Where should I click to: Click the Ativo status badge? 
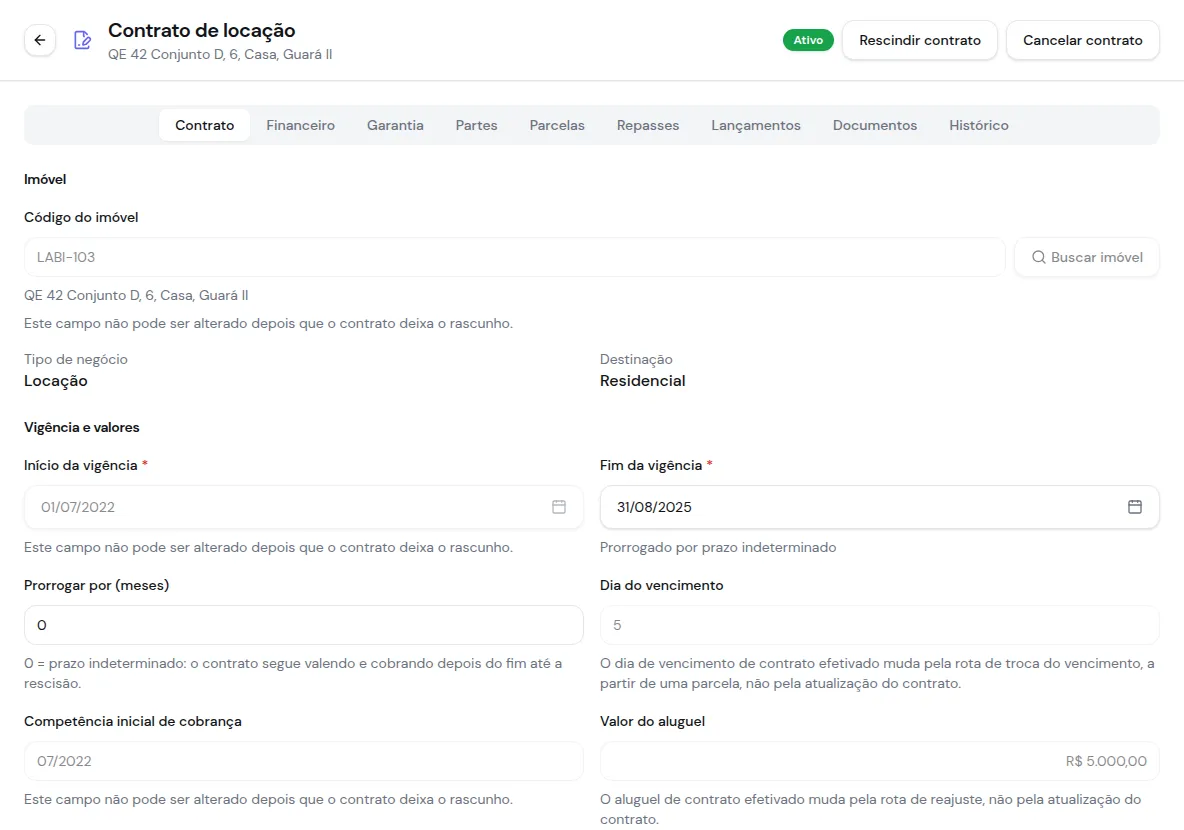click(x=808, y=40)
